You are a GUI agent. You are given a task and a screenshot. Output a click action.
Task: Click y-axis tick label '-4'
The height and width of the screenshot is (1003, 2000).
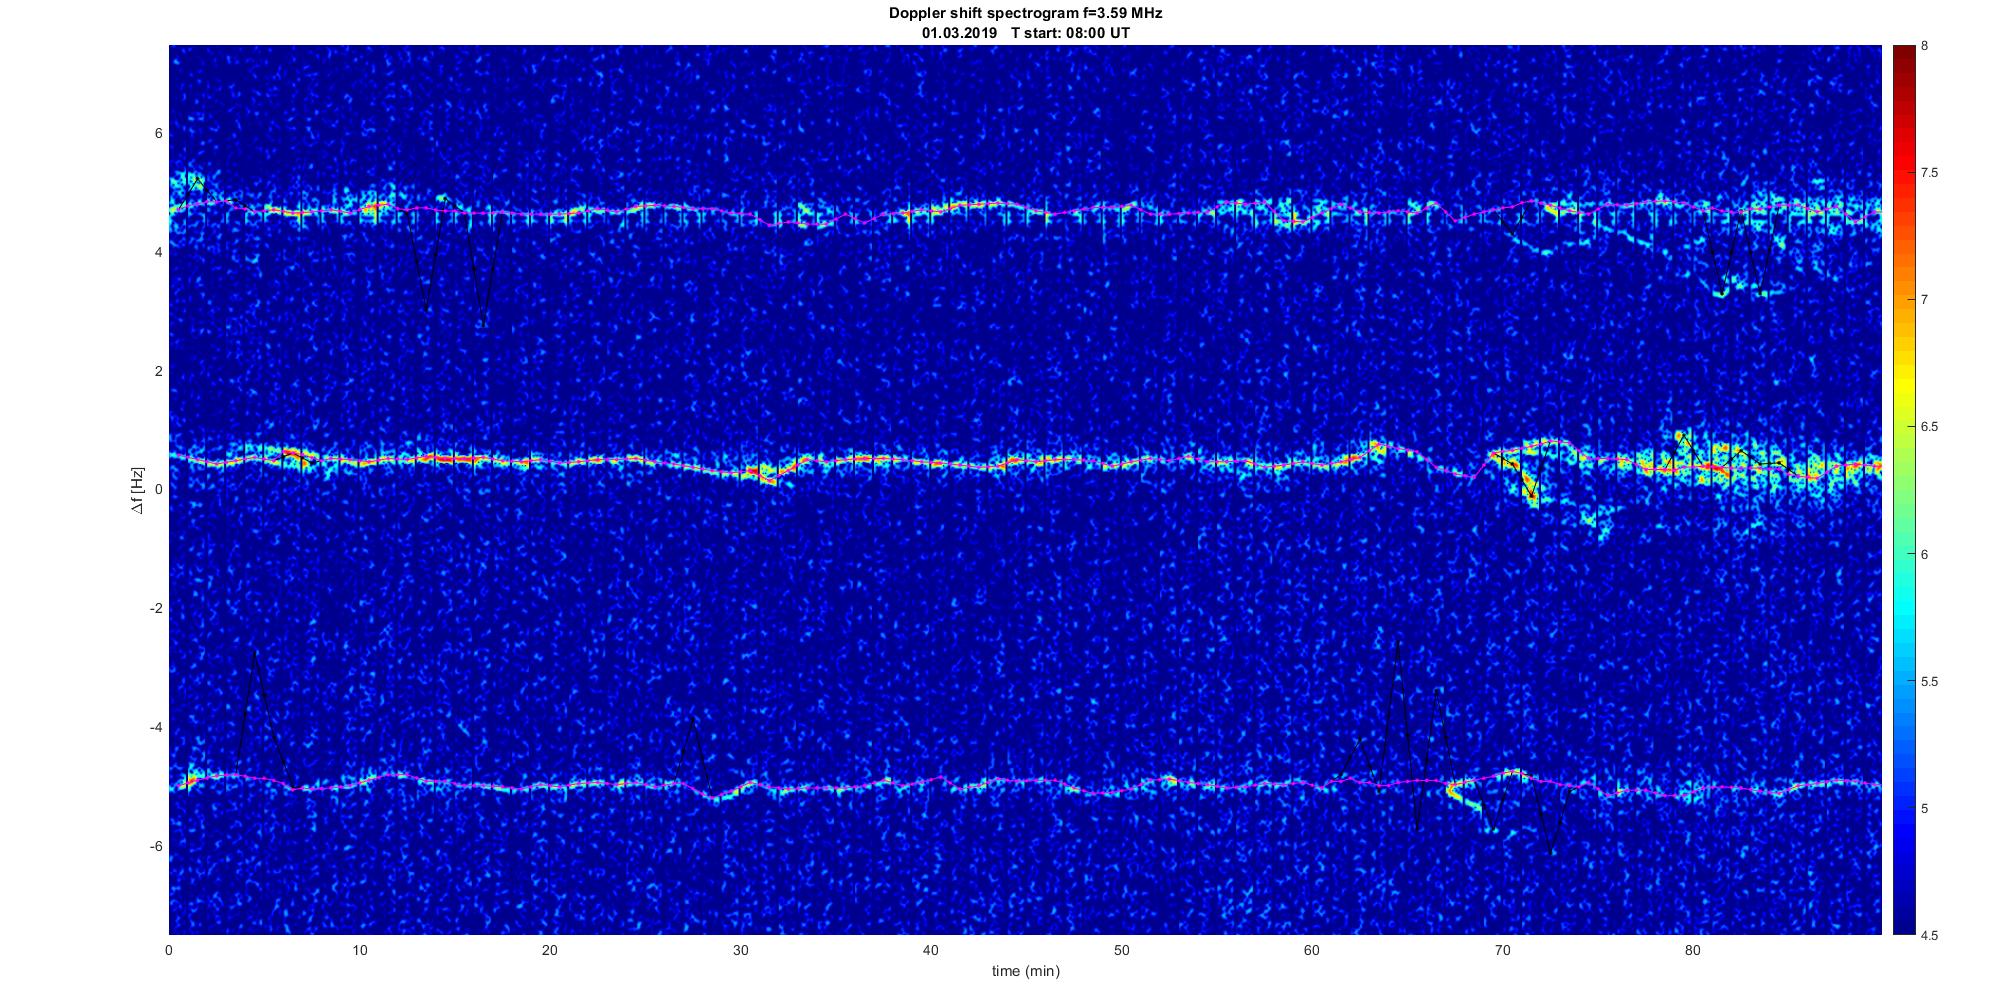[156, 727]
